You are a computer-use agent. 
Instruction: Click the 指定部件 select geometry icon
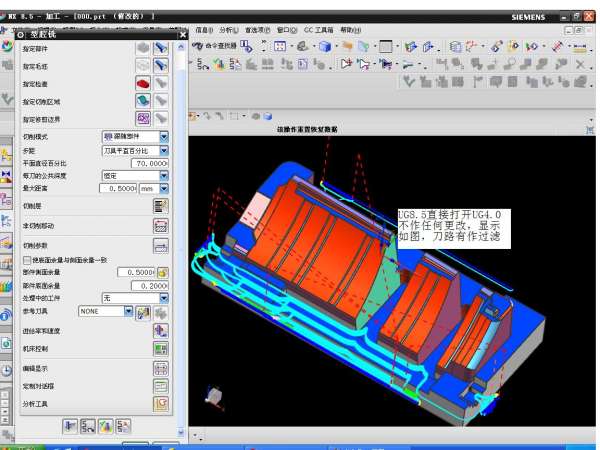pos(143,48)
